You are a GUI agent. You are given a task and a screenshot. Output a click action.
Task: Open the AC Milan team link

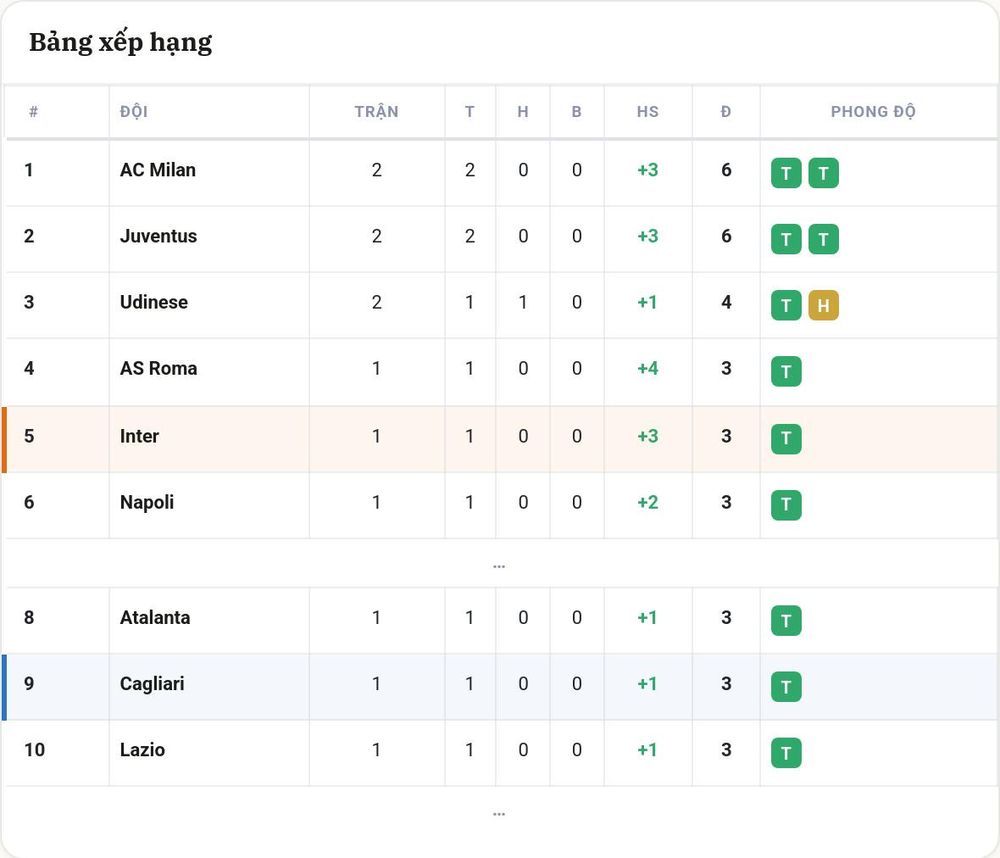158,170
